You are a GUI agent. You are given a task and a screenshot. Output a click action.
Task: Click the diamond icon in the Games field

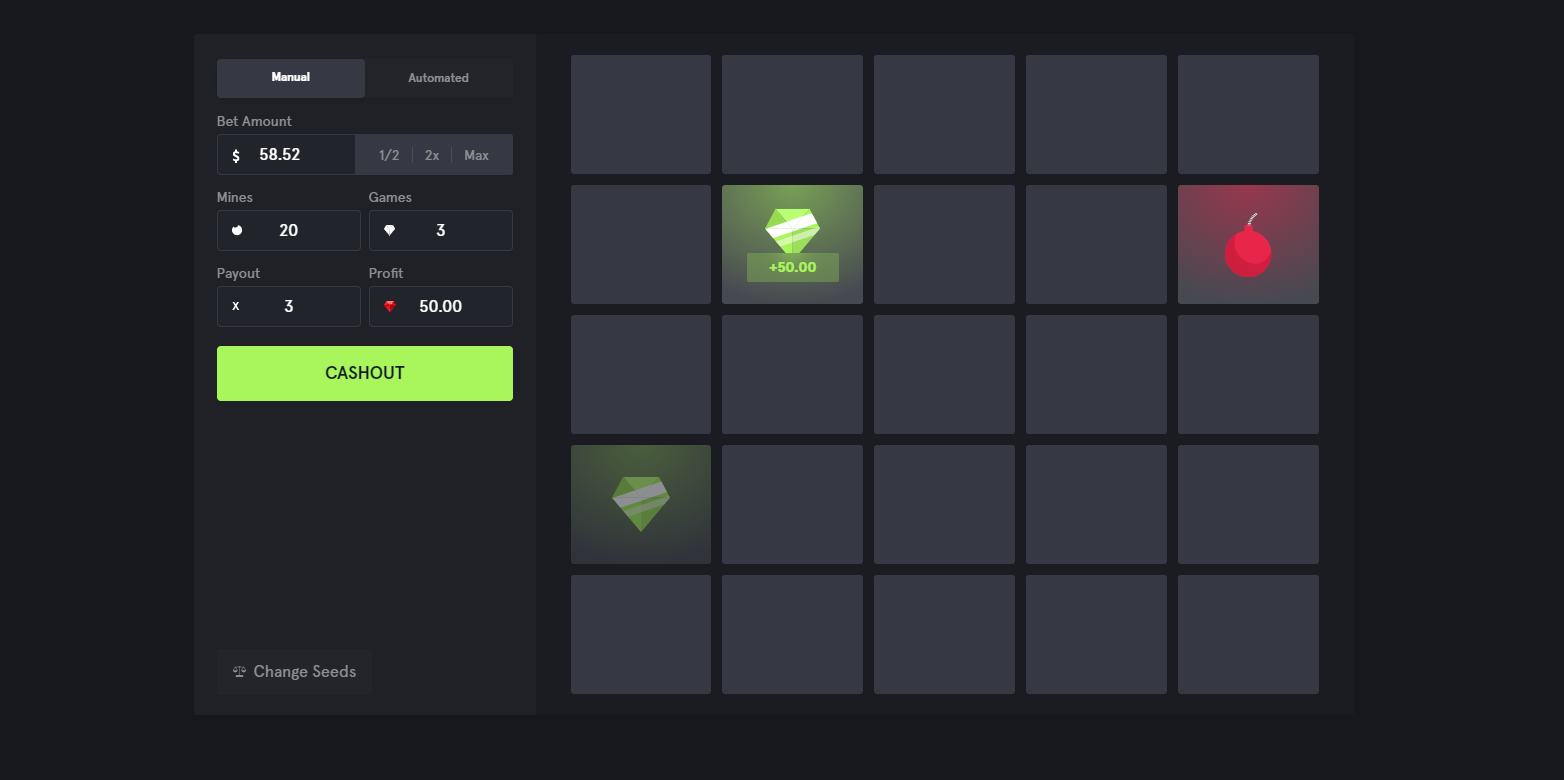389,231
